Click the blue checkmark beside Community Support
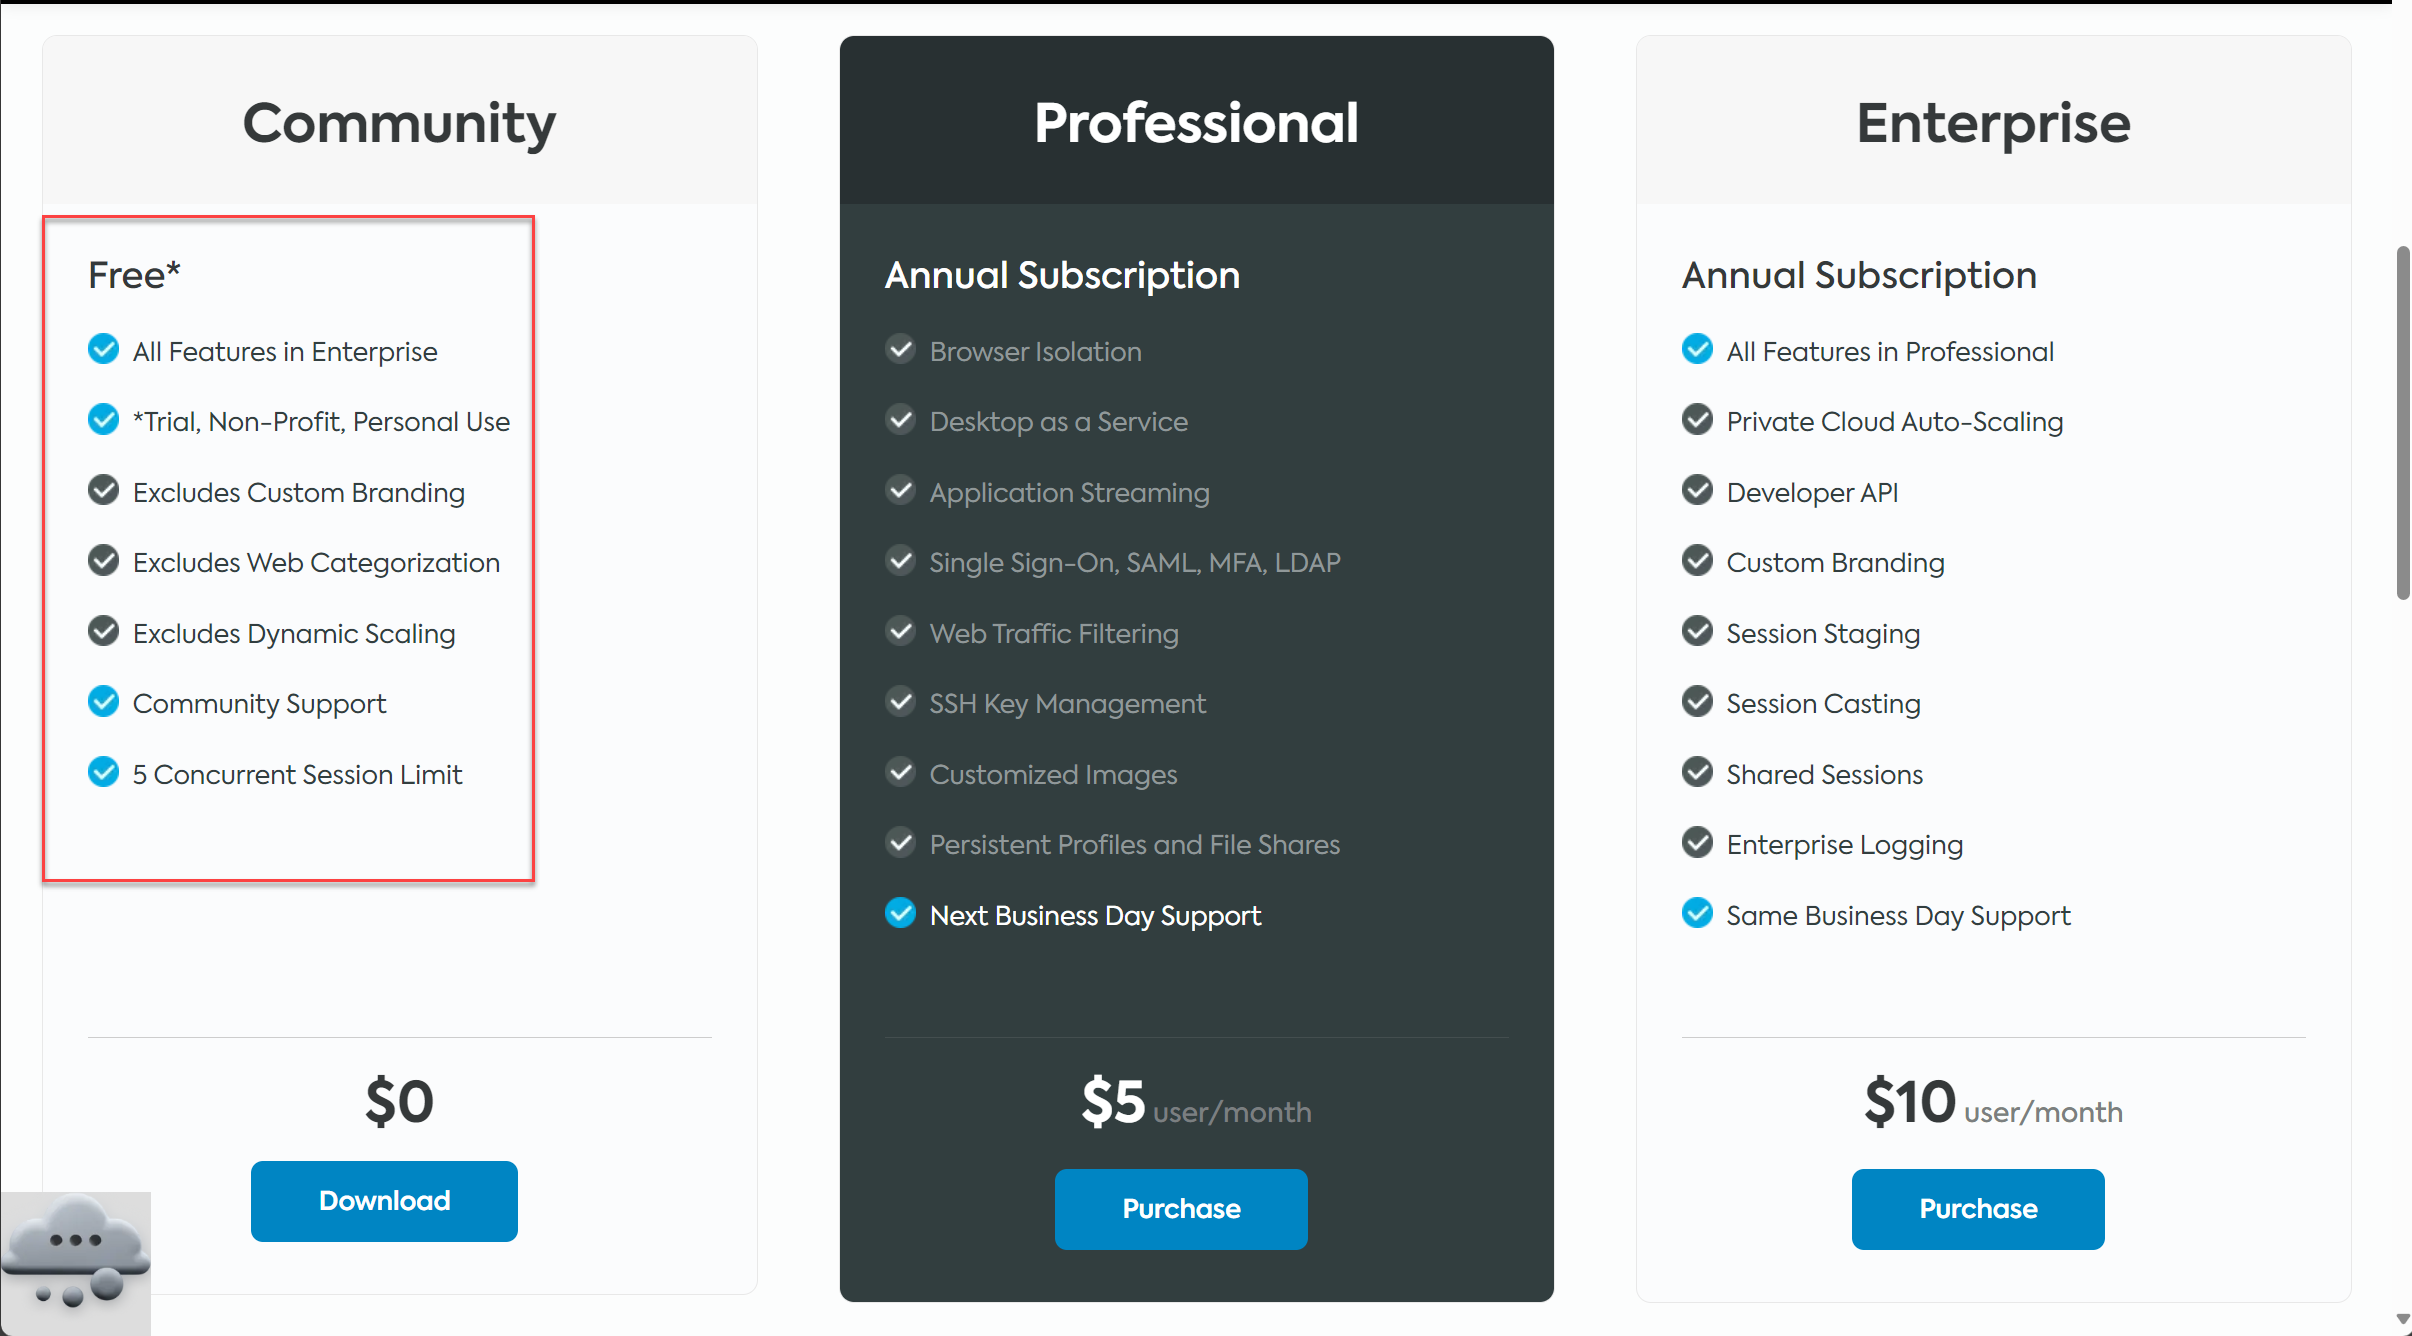This screenshot has width=2412, height=1336. [103, 702]
